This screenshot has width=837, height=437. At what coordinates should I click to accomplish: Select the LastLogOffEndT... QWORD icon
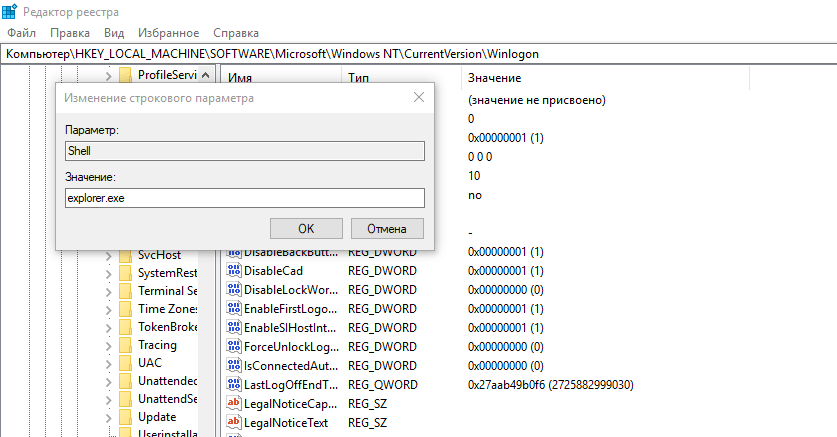pyautogui.click(x=233, y=385)
